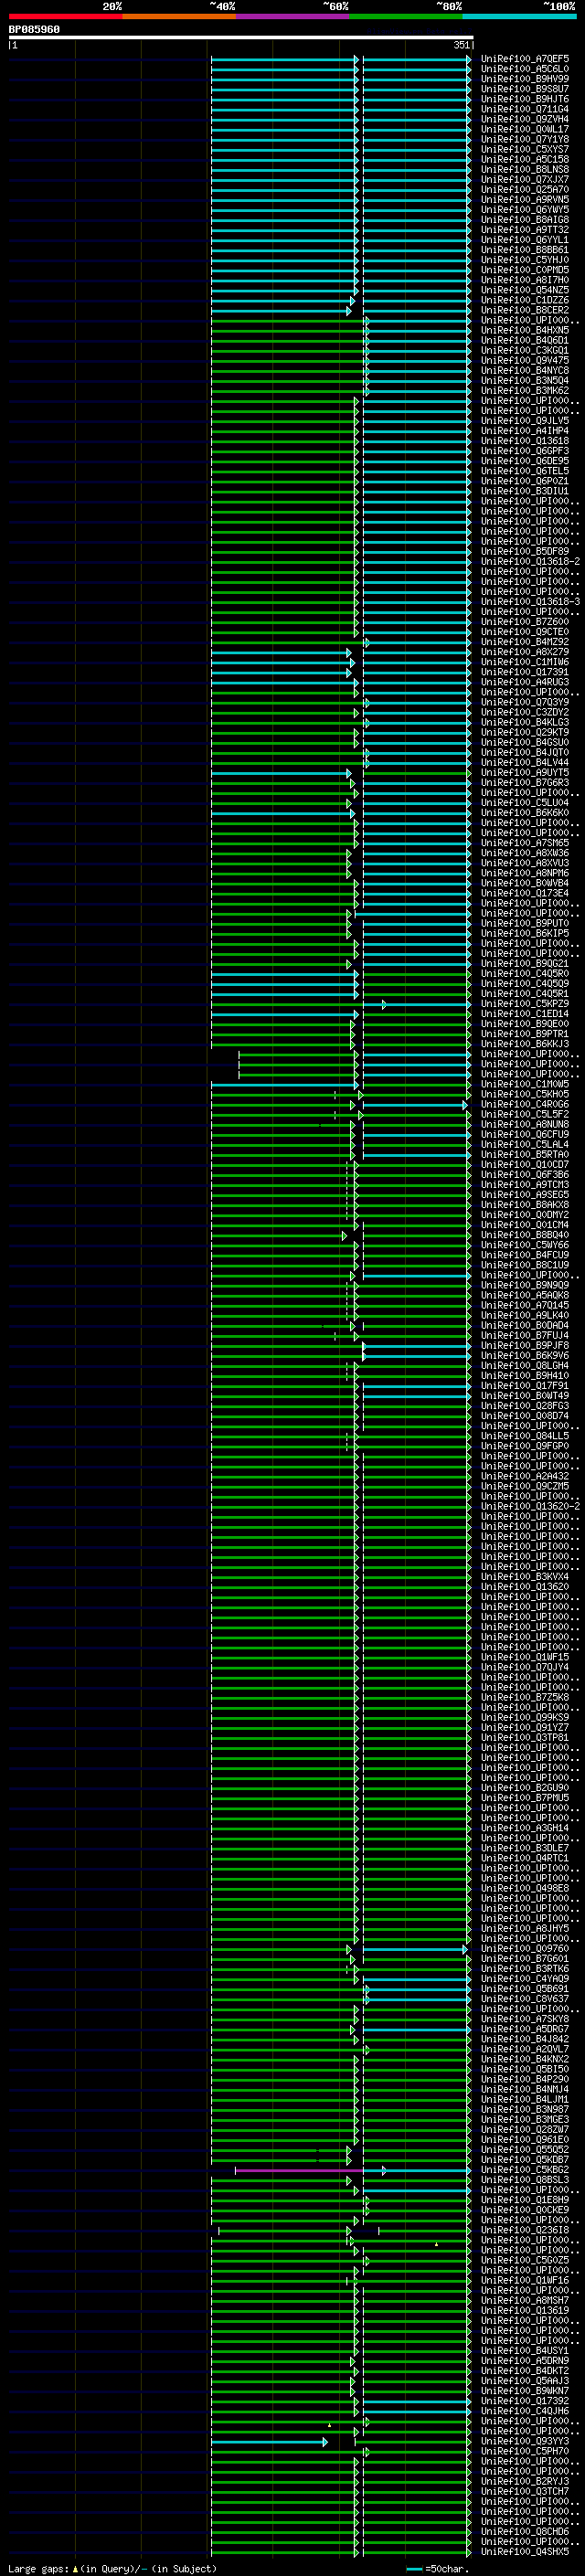Open hit UniRef100_C5KPZ9

pyautogui.click(x=525, y=1004)
